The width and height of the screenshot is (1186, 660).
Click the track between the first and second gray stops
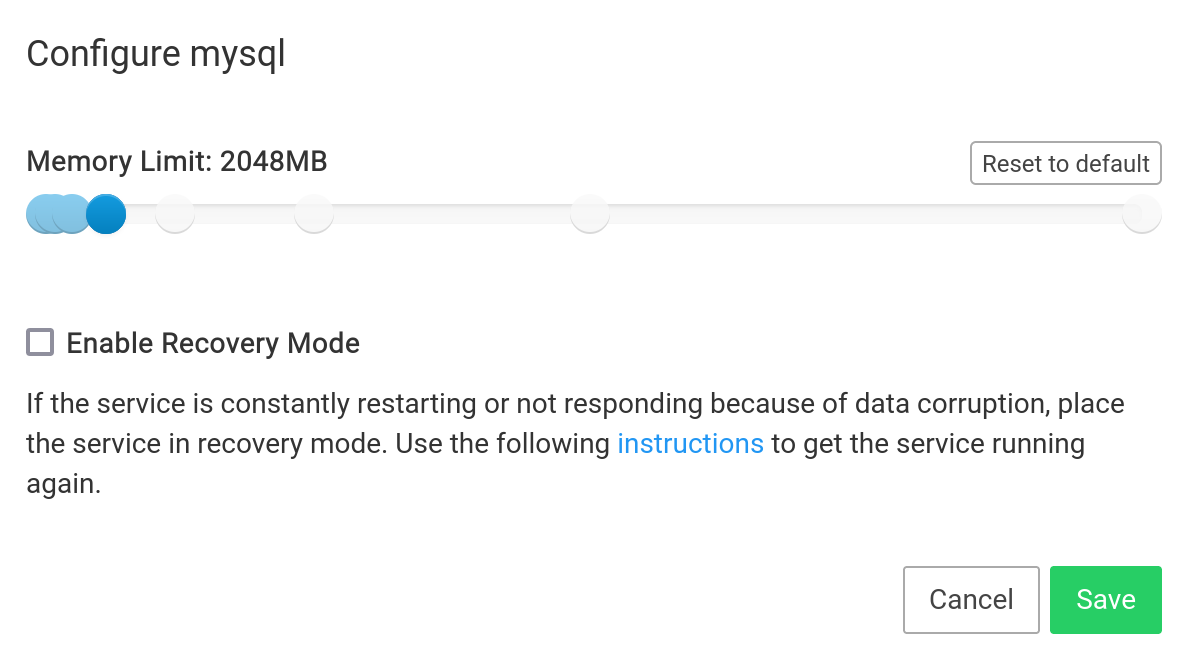point(245,214)
